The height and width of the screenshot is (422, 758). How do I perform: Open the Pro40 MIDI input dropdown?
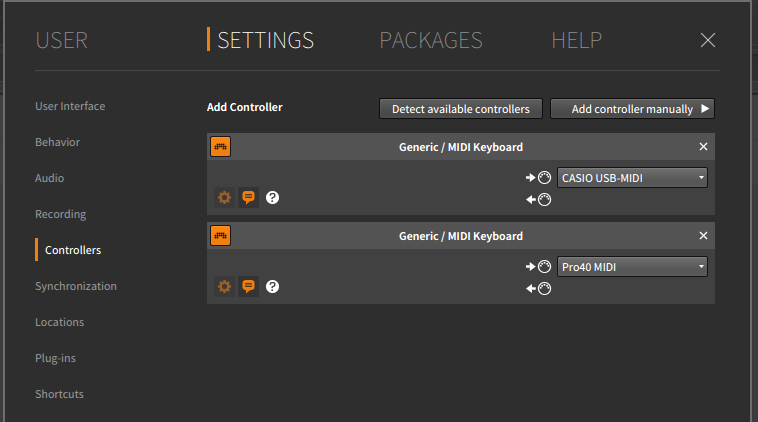click(x=632, y=267)
